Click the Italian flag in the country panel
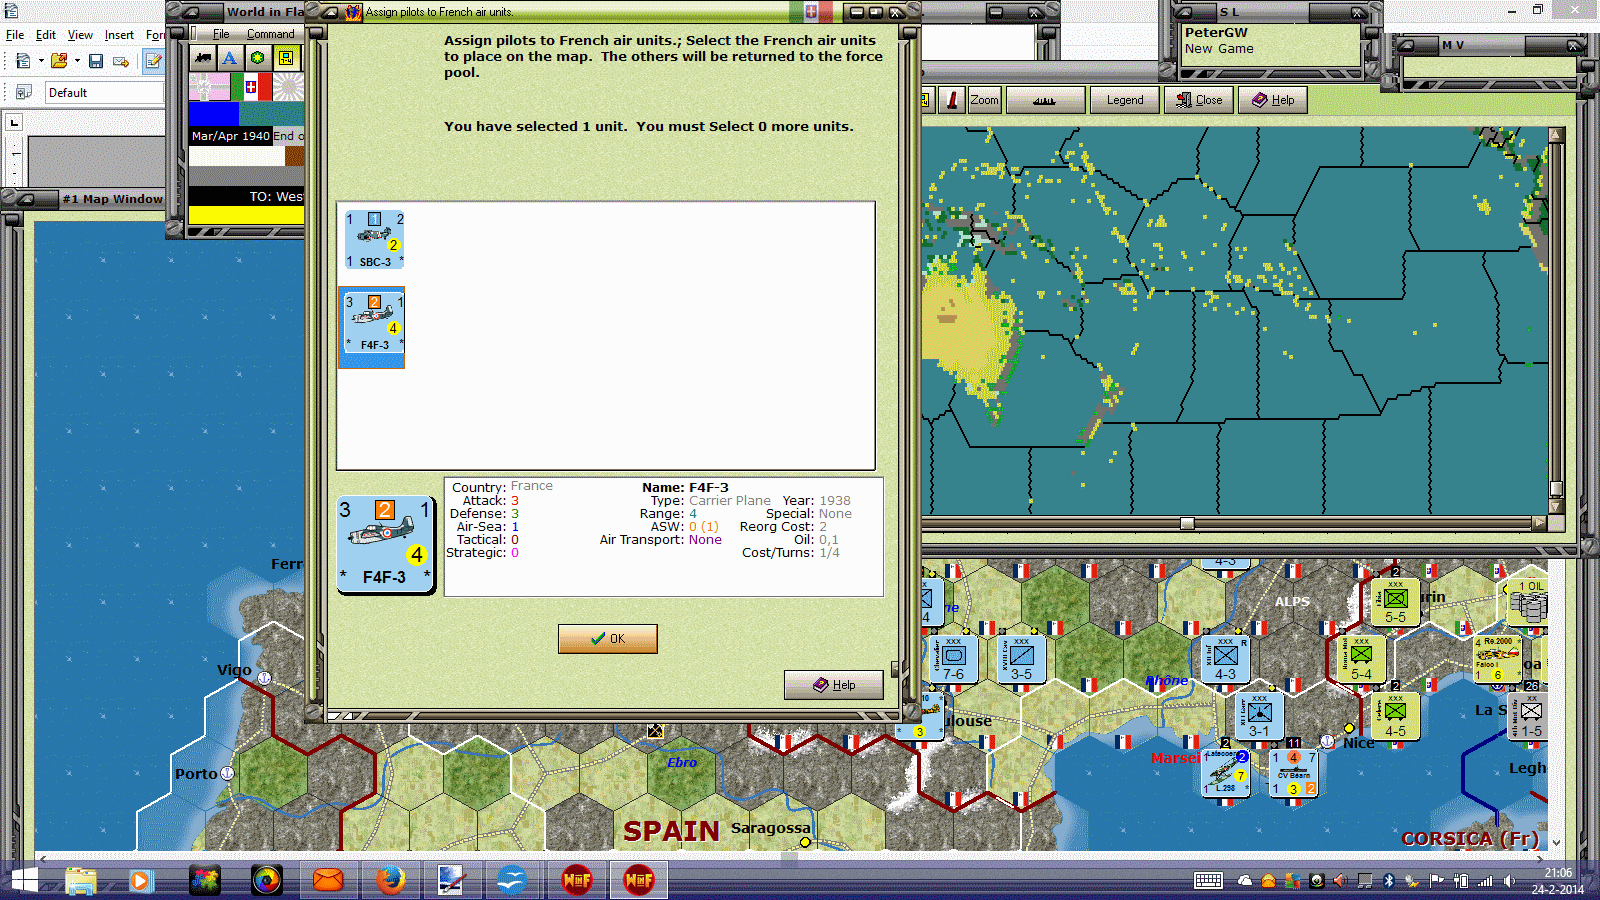Viewport: 1600px width, 900px height. (251, 87)
